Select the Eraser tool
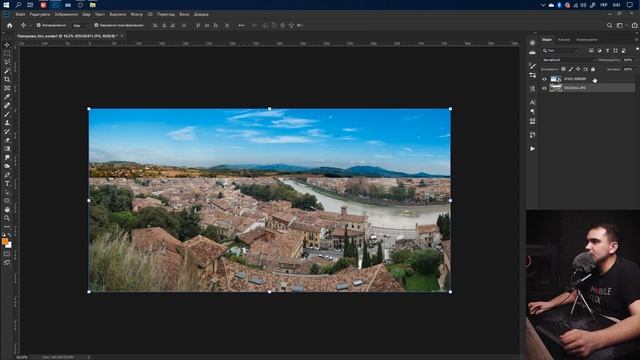This screenshot has height=360, width=640. [x=7, y=140]
